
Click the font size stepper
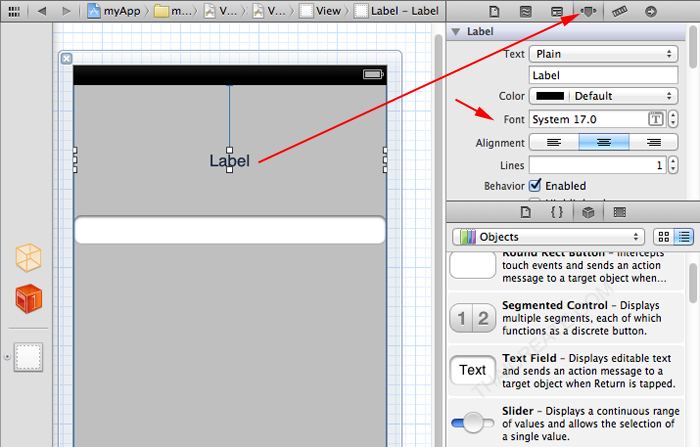coord(673,119)
